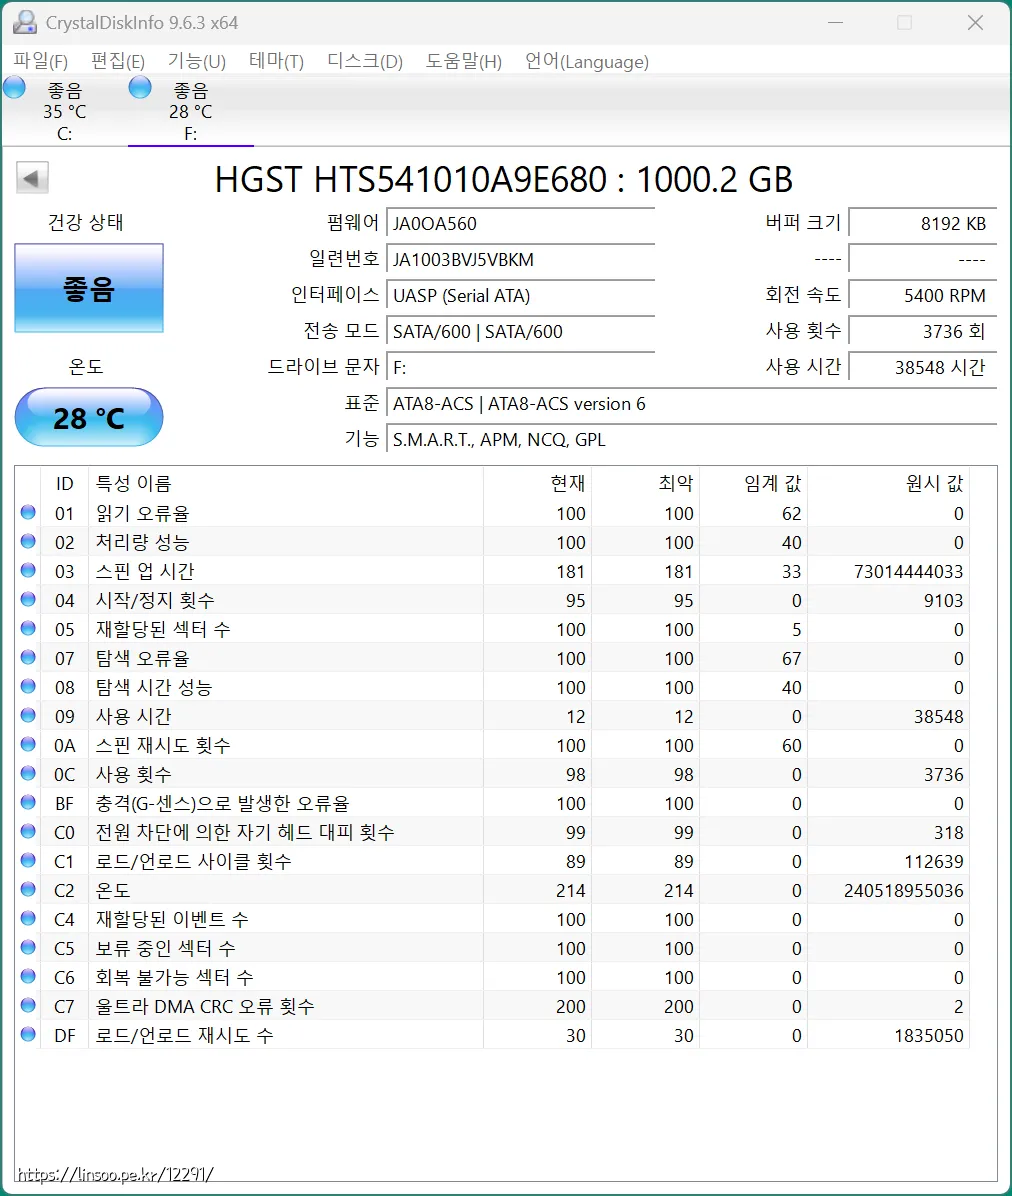The image size is (1012, 1196).
Task: Click the interface field UASP (Serial ATA)
Action: 521,295
